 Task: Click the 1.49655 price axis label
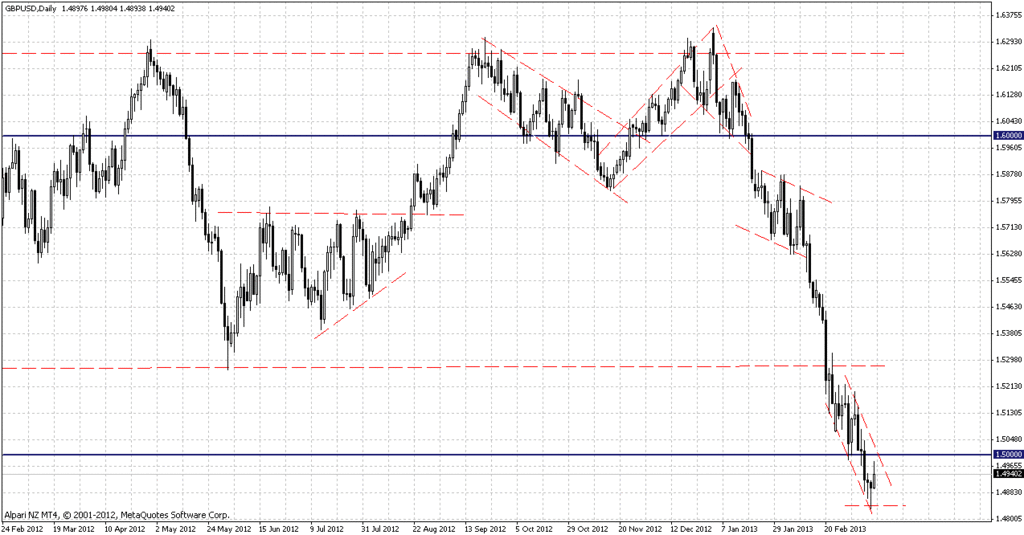(x=1009, y=466)
